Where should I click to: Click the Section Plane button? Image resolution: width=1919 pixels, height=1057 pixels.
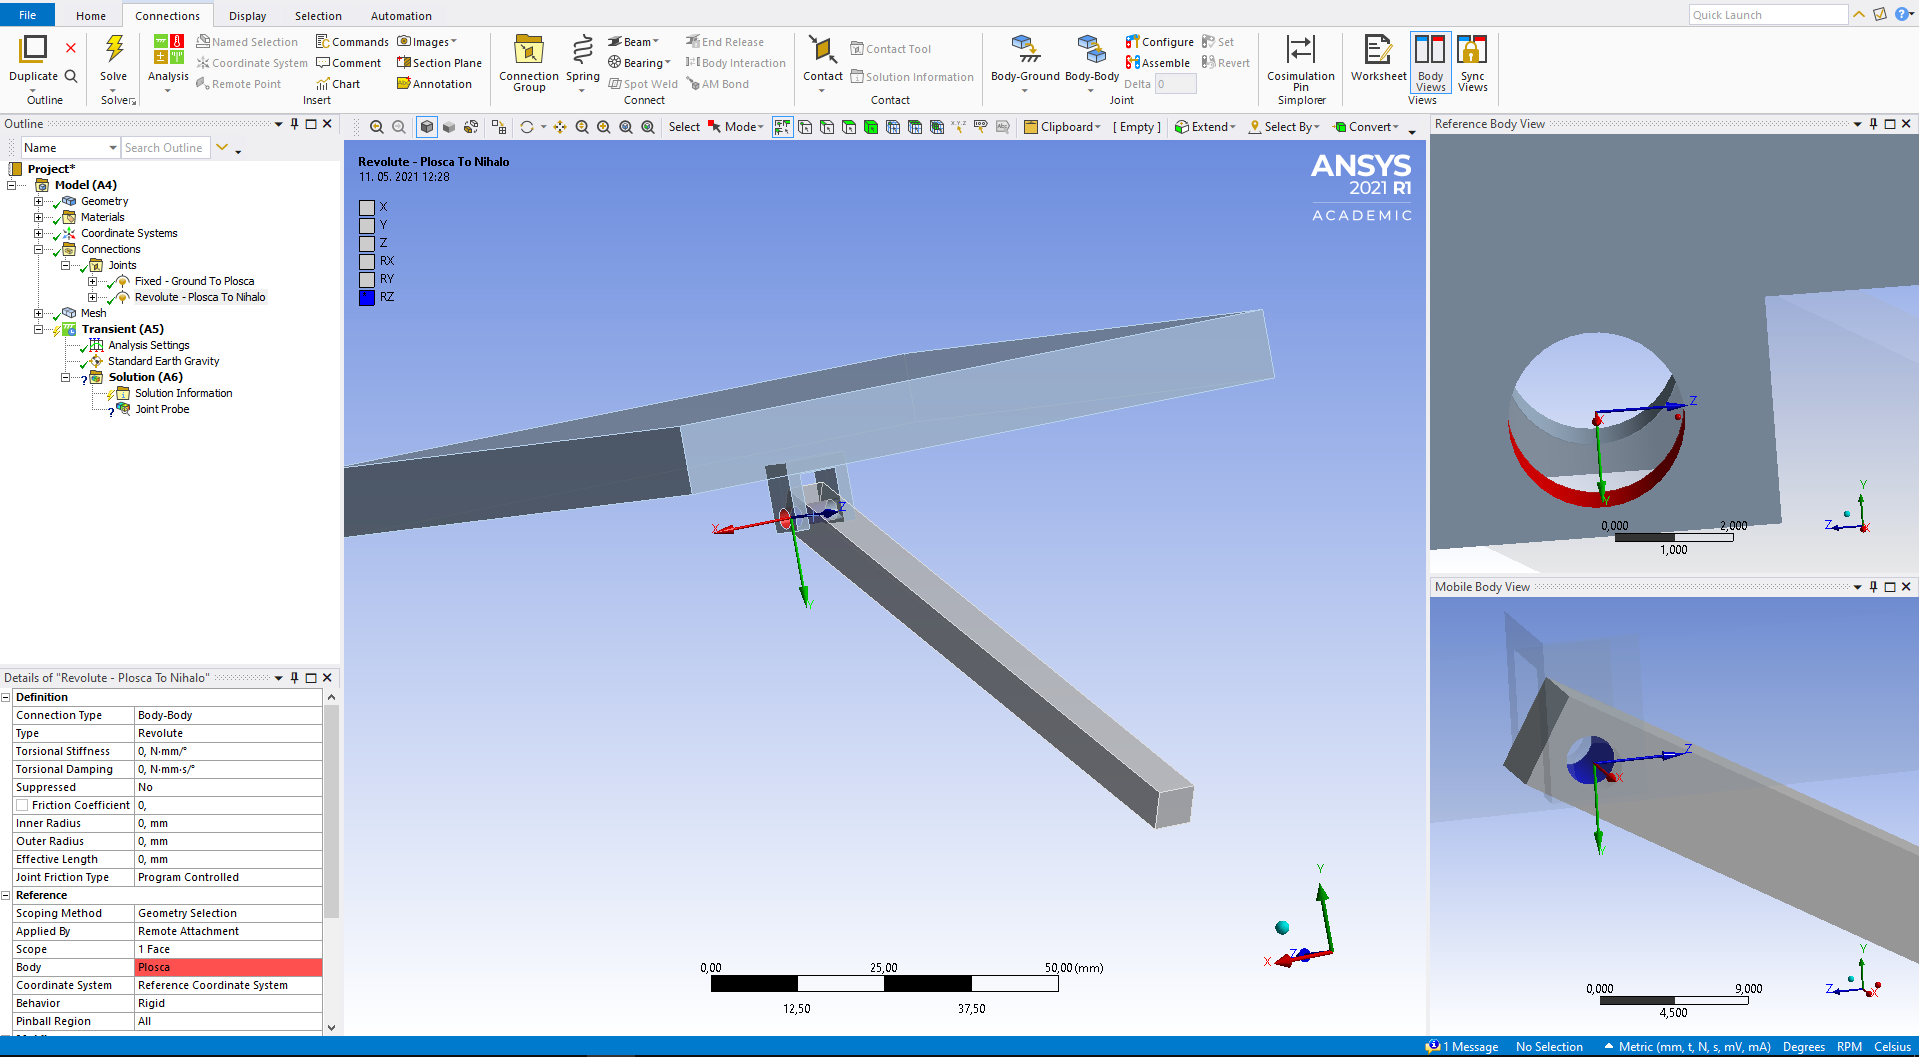[439, 63]
